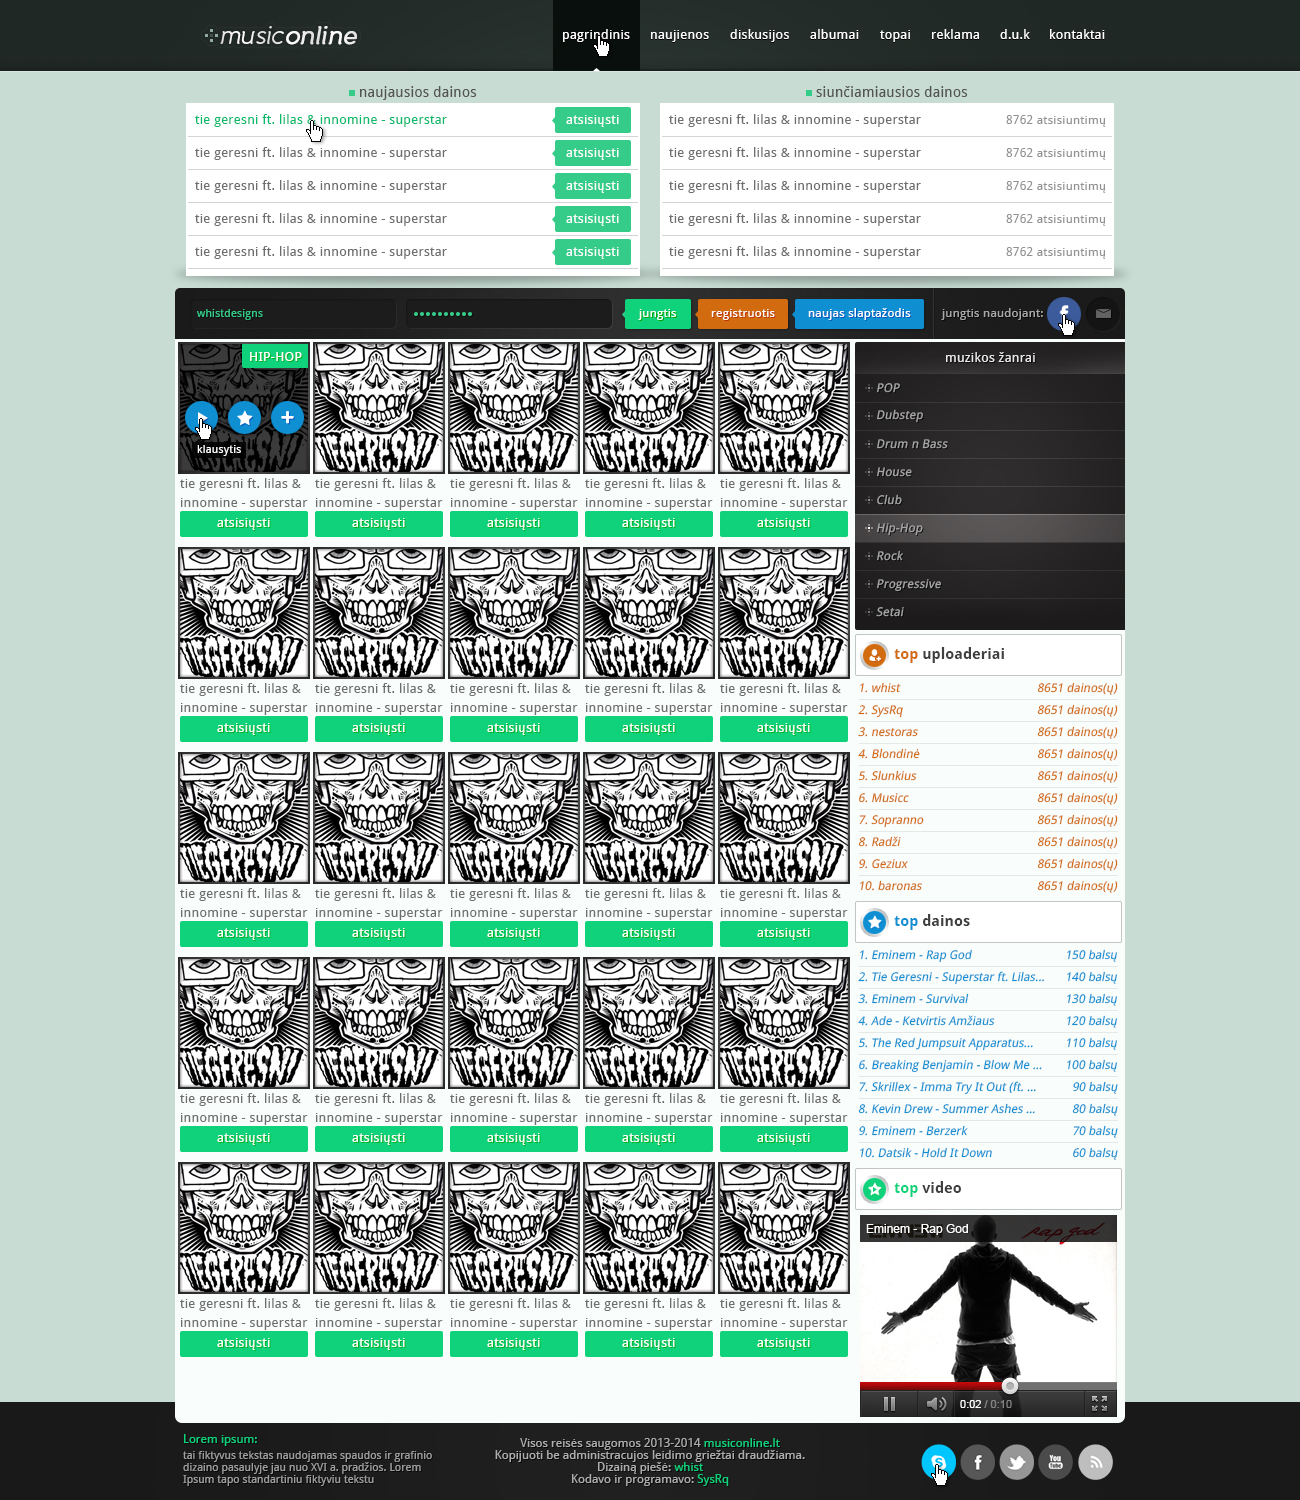Viewport: 1300px width, 1500px height.
Task: Click the HIP-HOP tag on first cover
Action: (275, 356)
